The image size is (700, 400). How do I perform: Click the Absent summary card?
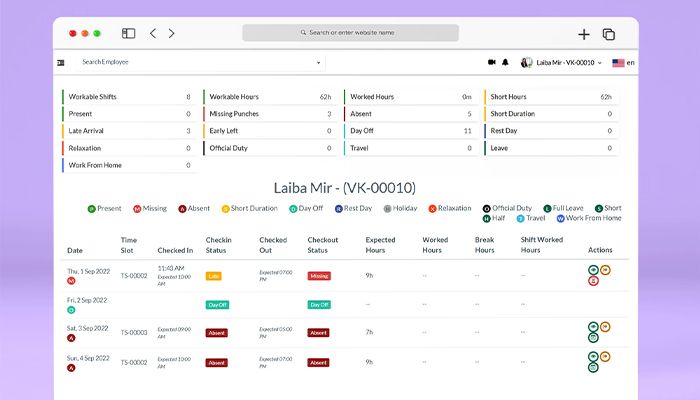tap(410, 114)
